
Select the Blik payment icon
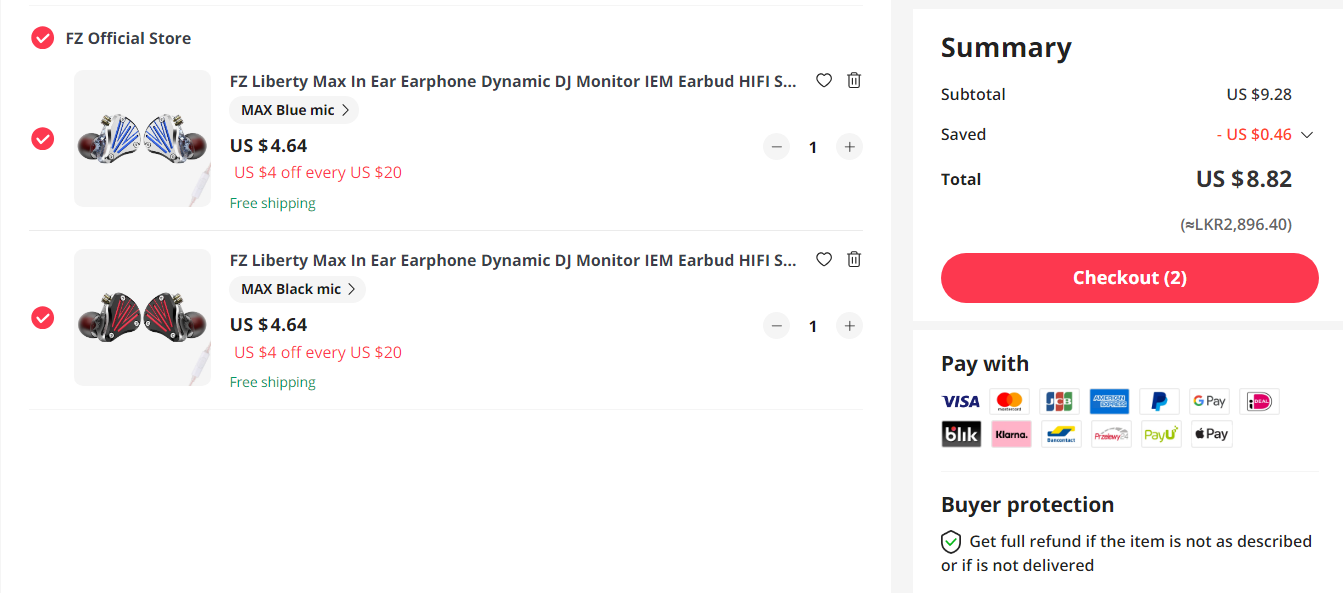click(x=961, y=434)
